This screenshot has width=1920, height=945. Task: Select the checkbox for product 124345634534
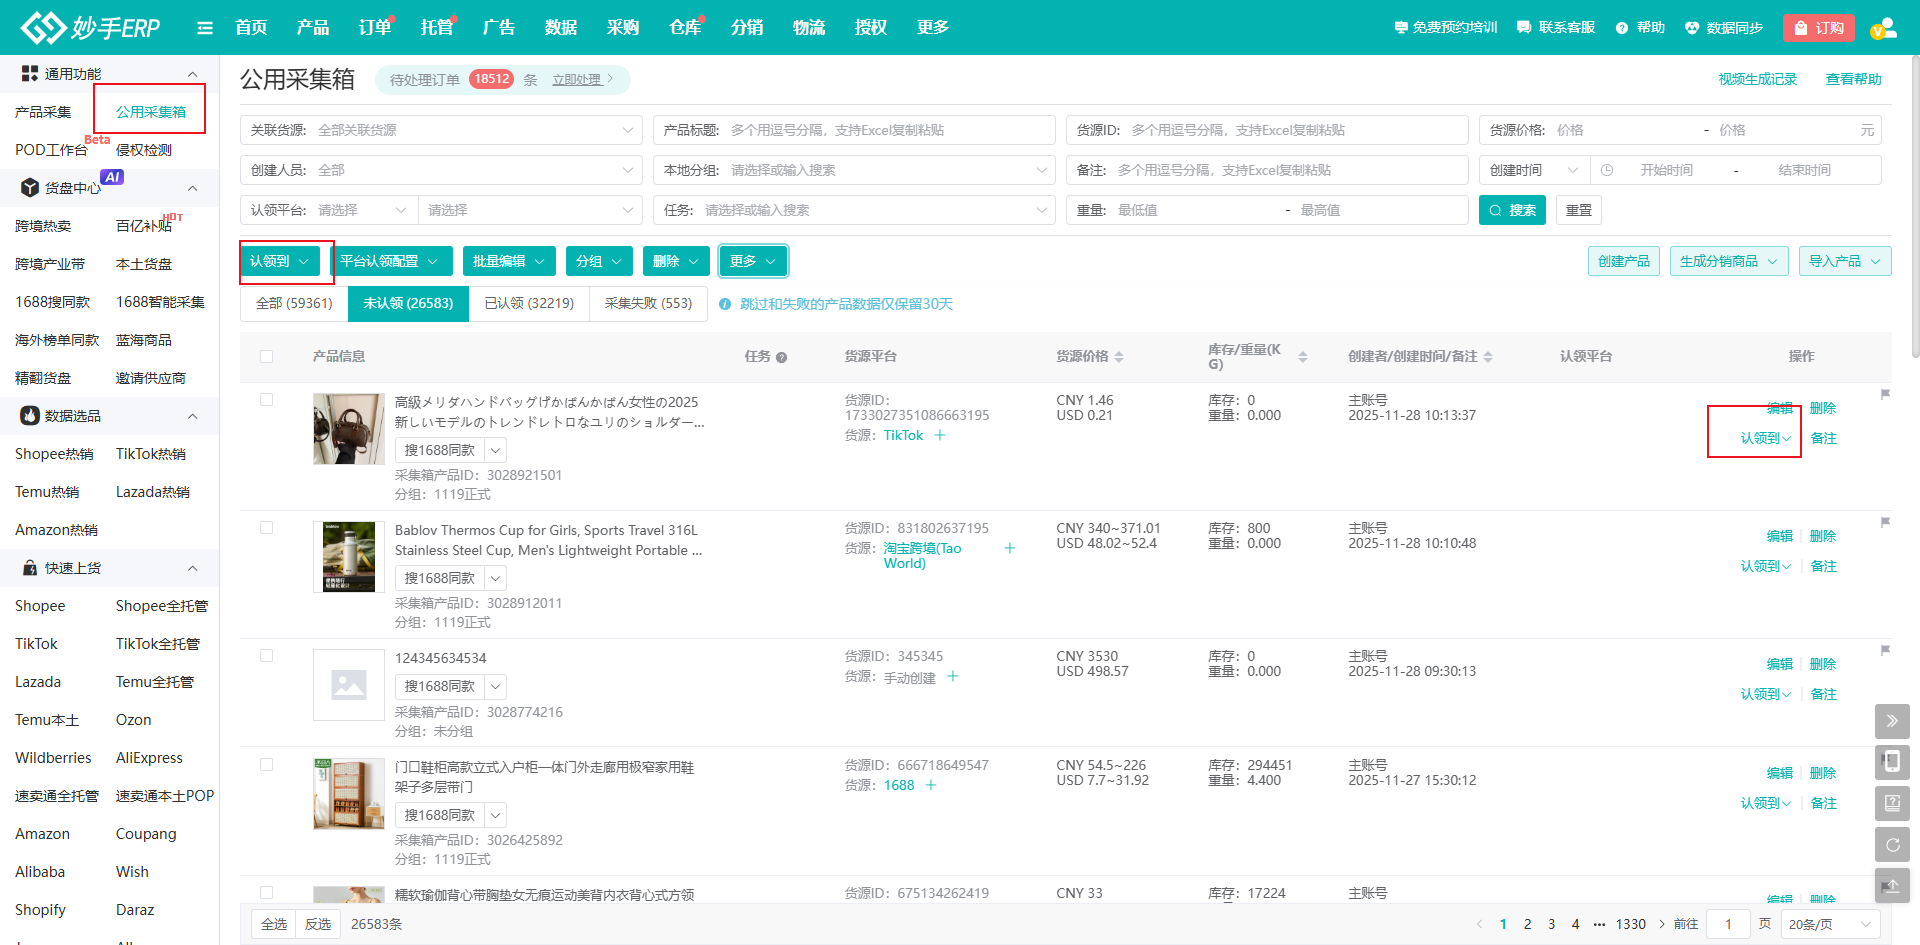[266, 656]
